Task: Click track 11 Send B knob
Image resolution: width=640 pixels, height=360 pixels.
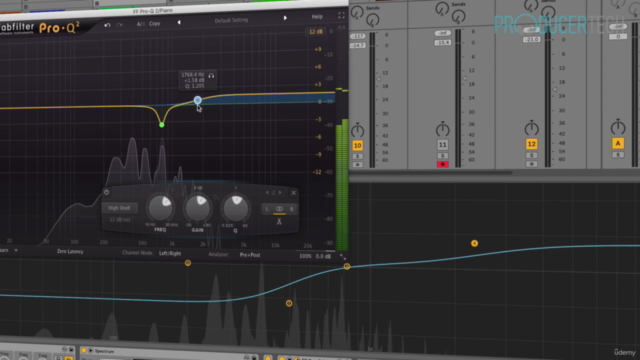Action: [458, 16]
